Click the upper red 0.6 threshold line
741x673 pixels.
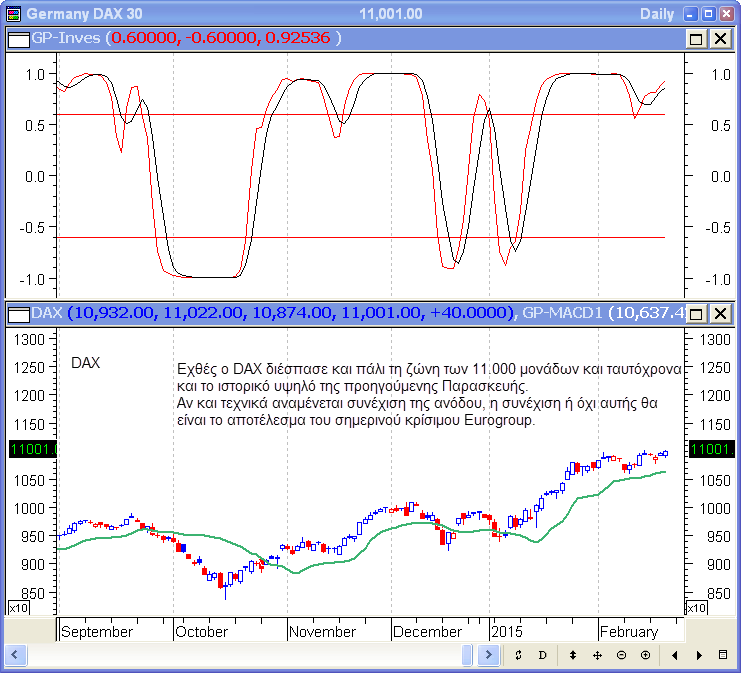[x=361, y=114]
